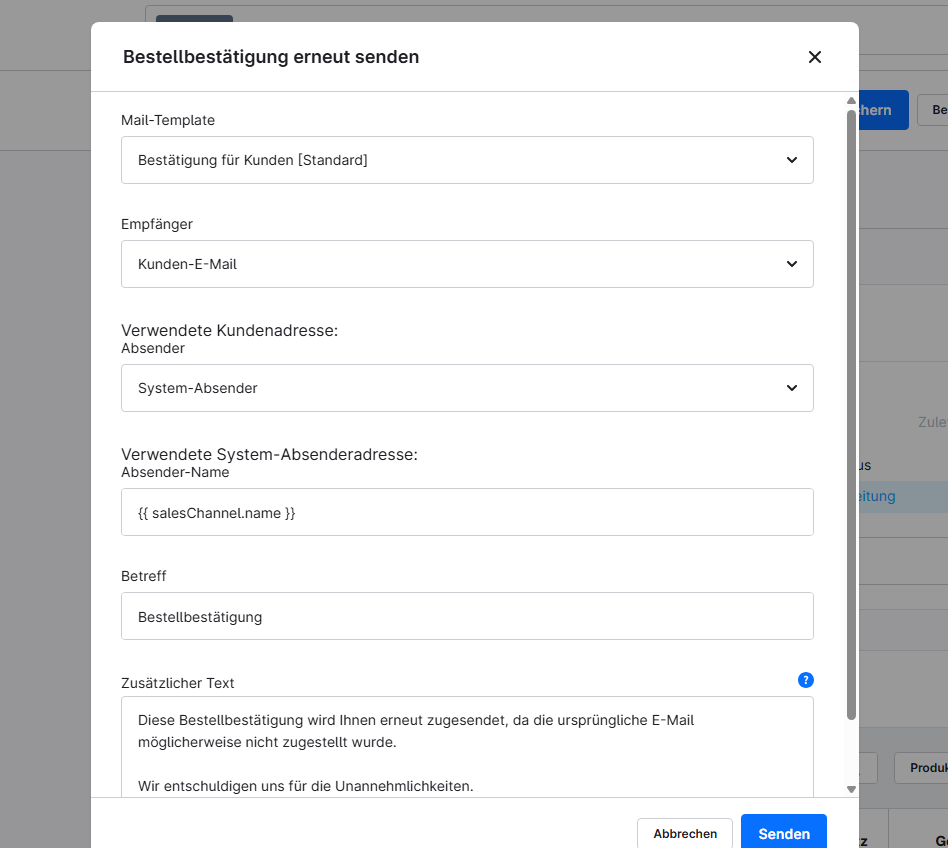
Task: Close the Bestellbestätigung dialog with the X icon
Action: click(815, 57)
